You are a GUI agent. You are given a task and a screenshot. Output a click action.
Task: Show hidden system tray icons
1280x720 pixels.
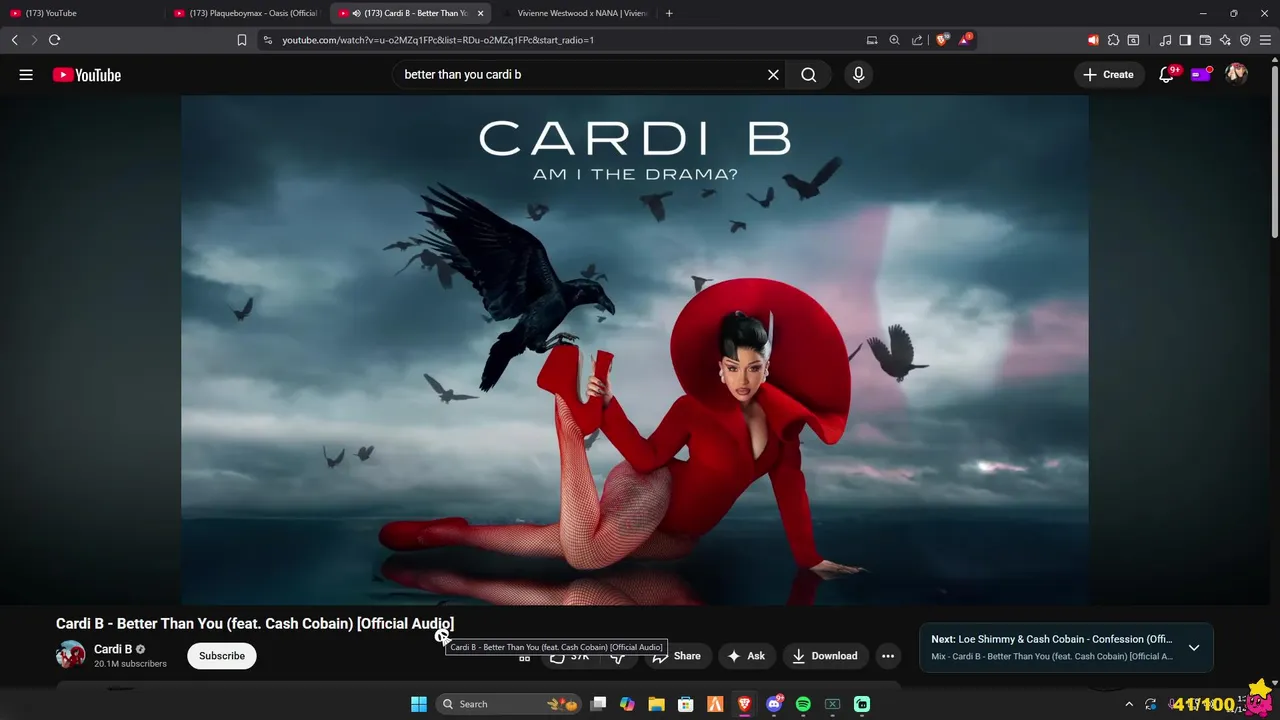click(1129, 704)
